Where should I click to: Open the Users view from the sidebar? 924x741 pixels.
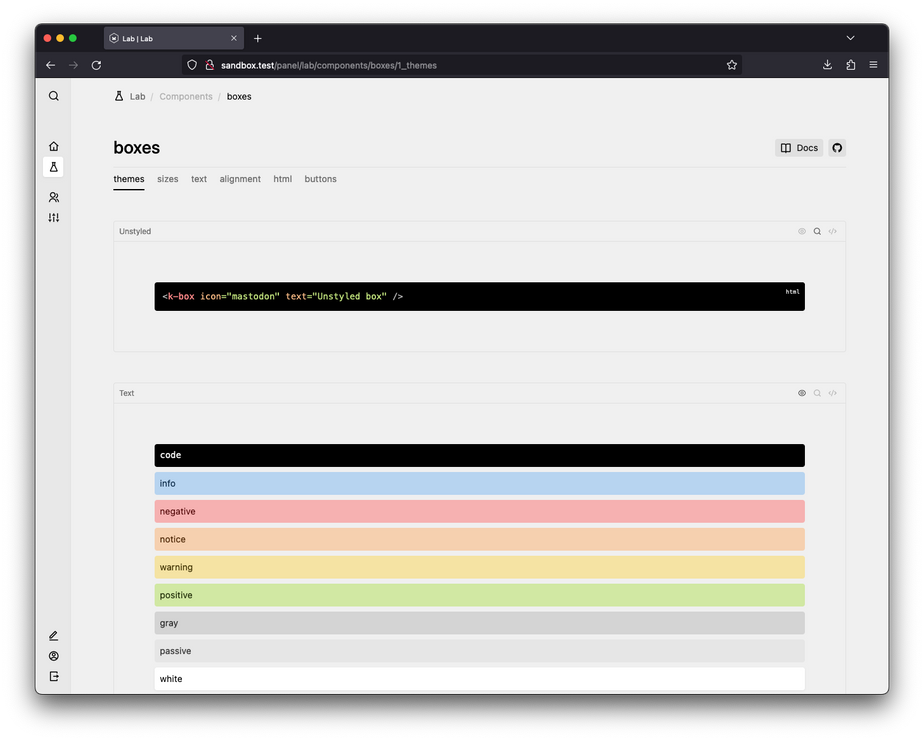click(x=54, y=198)
